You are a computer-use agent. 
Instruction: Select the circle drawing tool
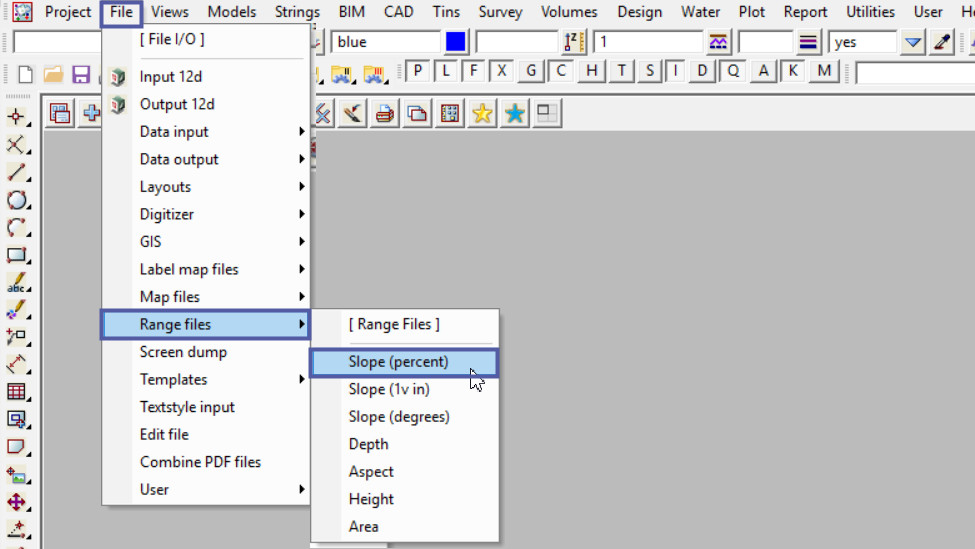(17, 200)
